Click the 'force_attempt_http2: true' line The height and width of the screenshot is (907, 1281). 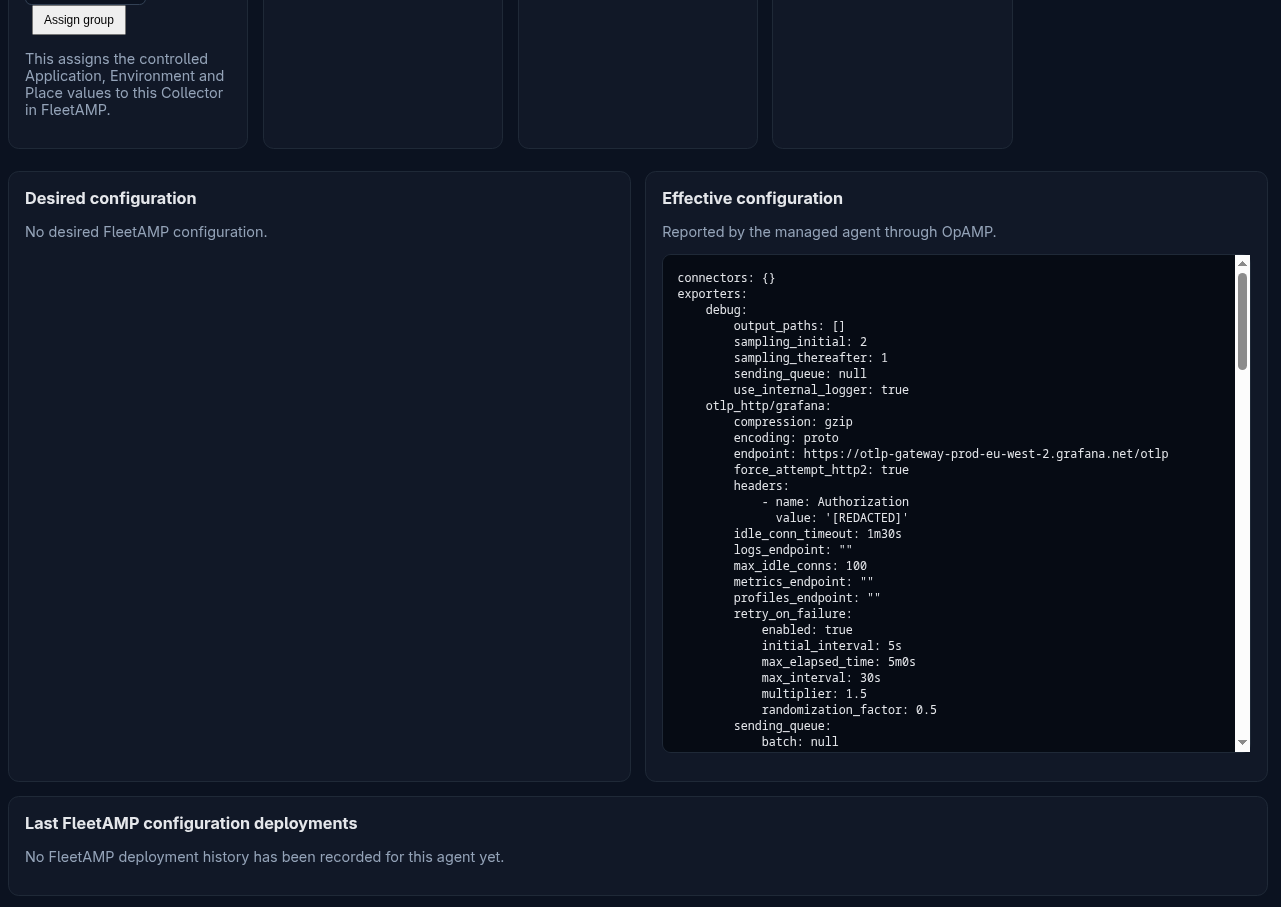[821, 470]
